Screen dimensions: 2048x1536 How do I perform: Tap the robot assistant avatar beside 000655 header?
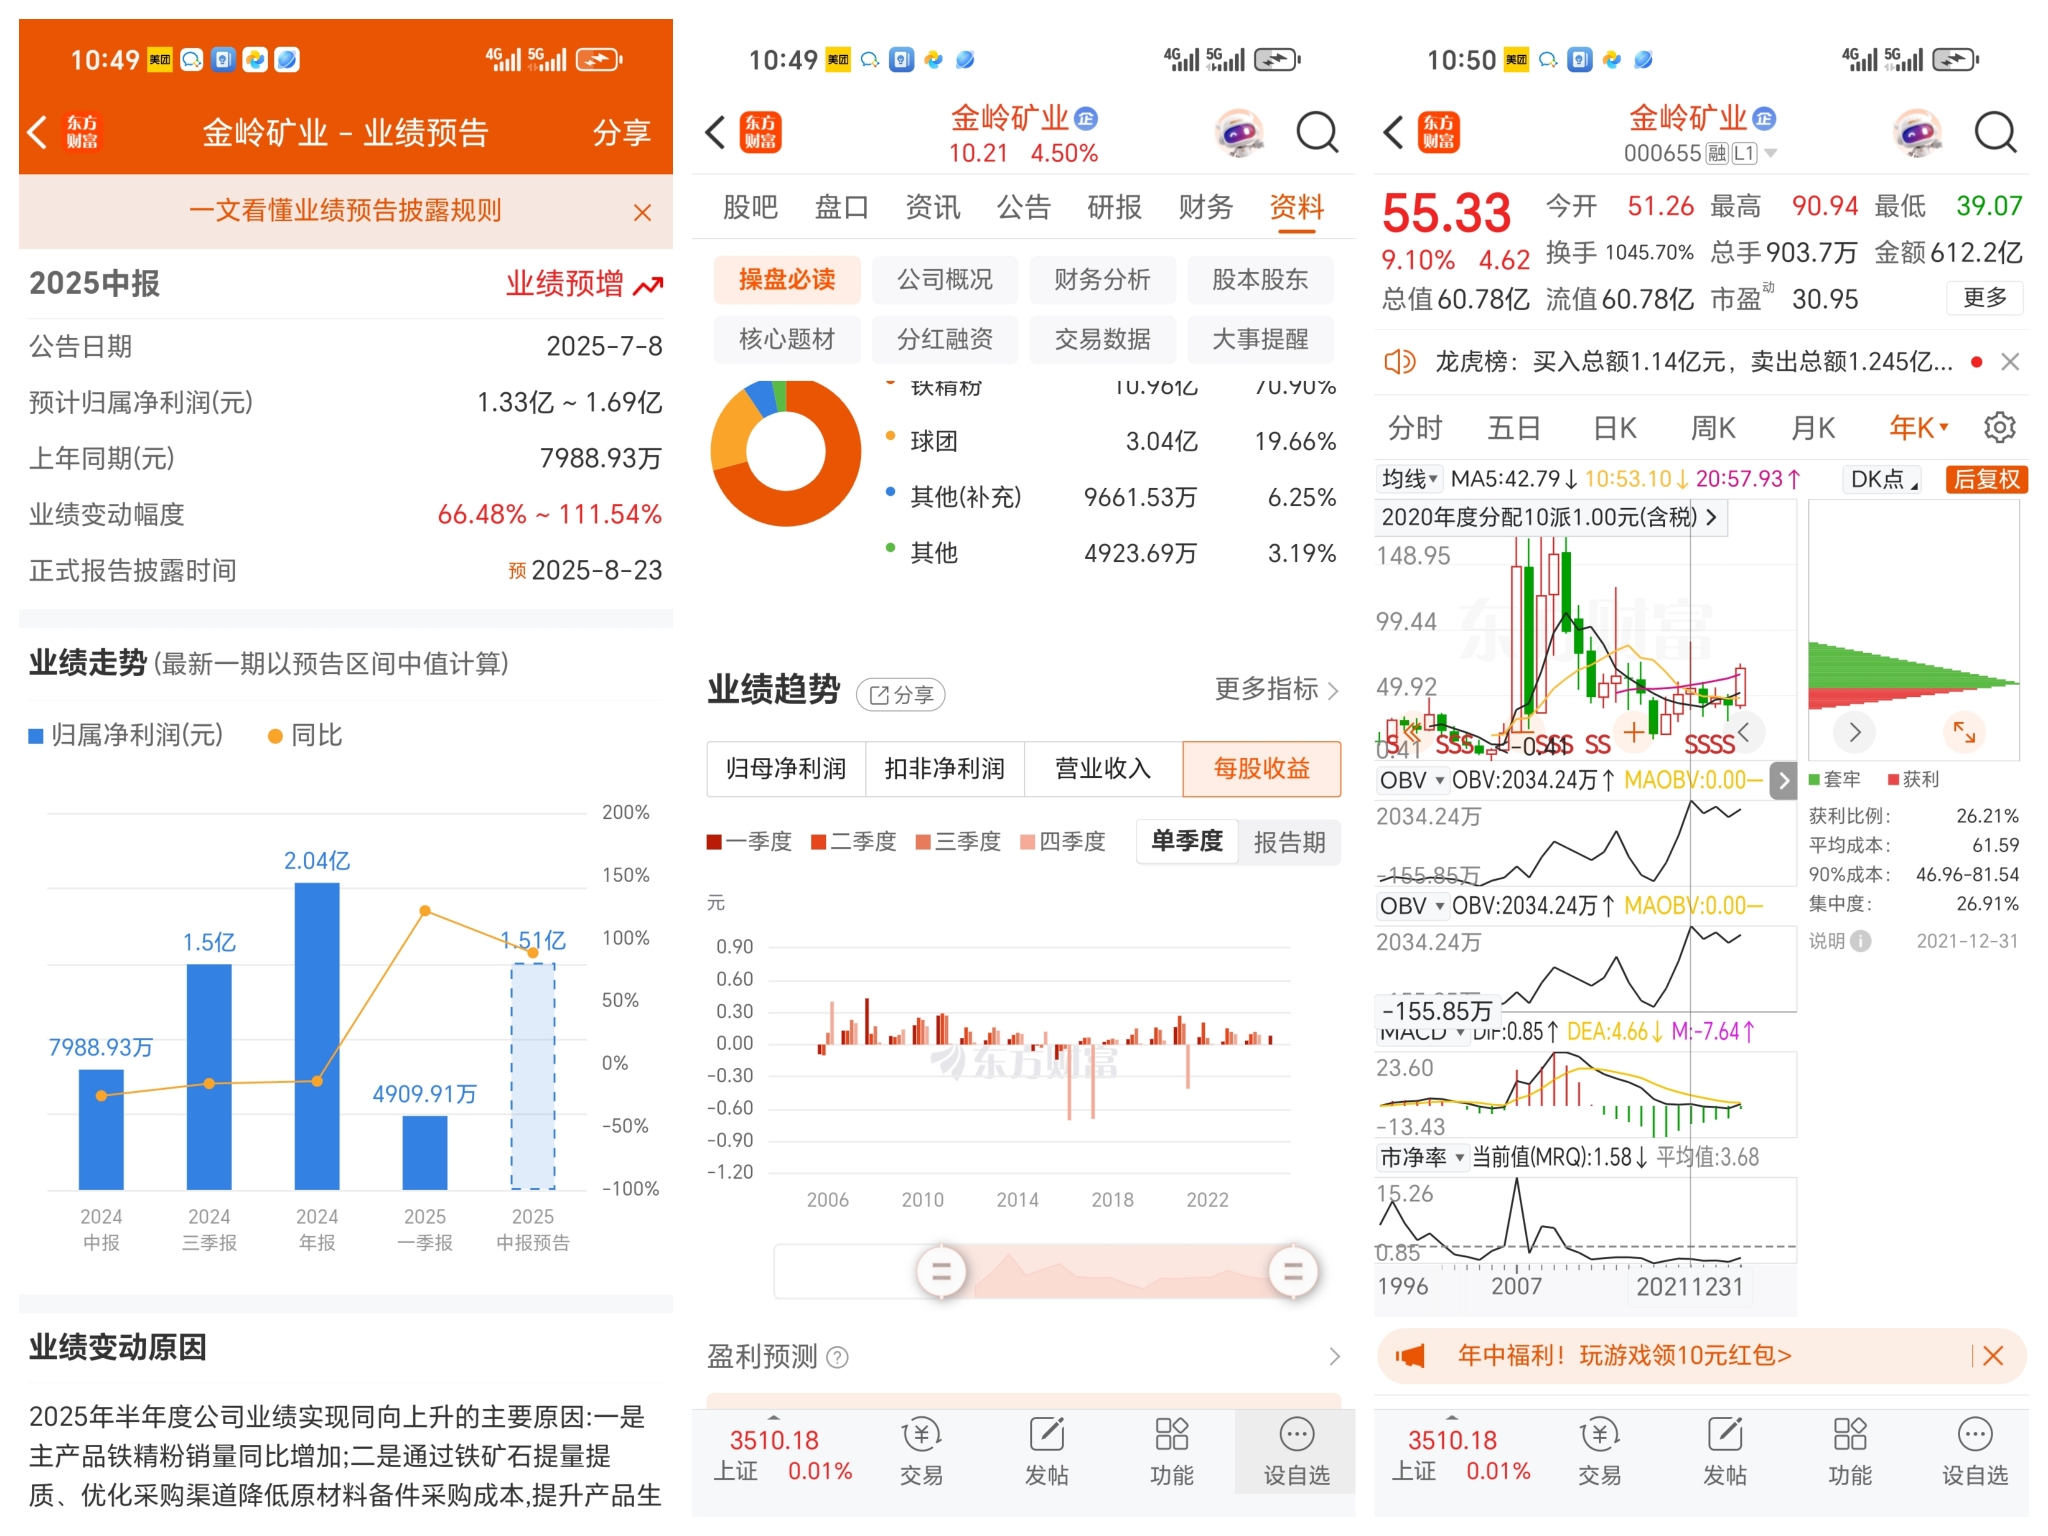[1917, 132]
